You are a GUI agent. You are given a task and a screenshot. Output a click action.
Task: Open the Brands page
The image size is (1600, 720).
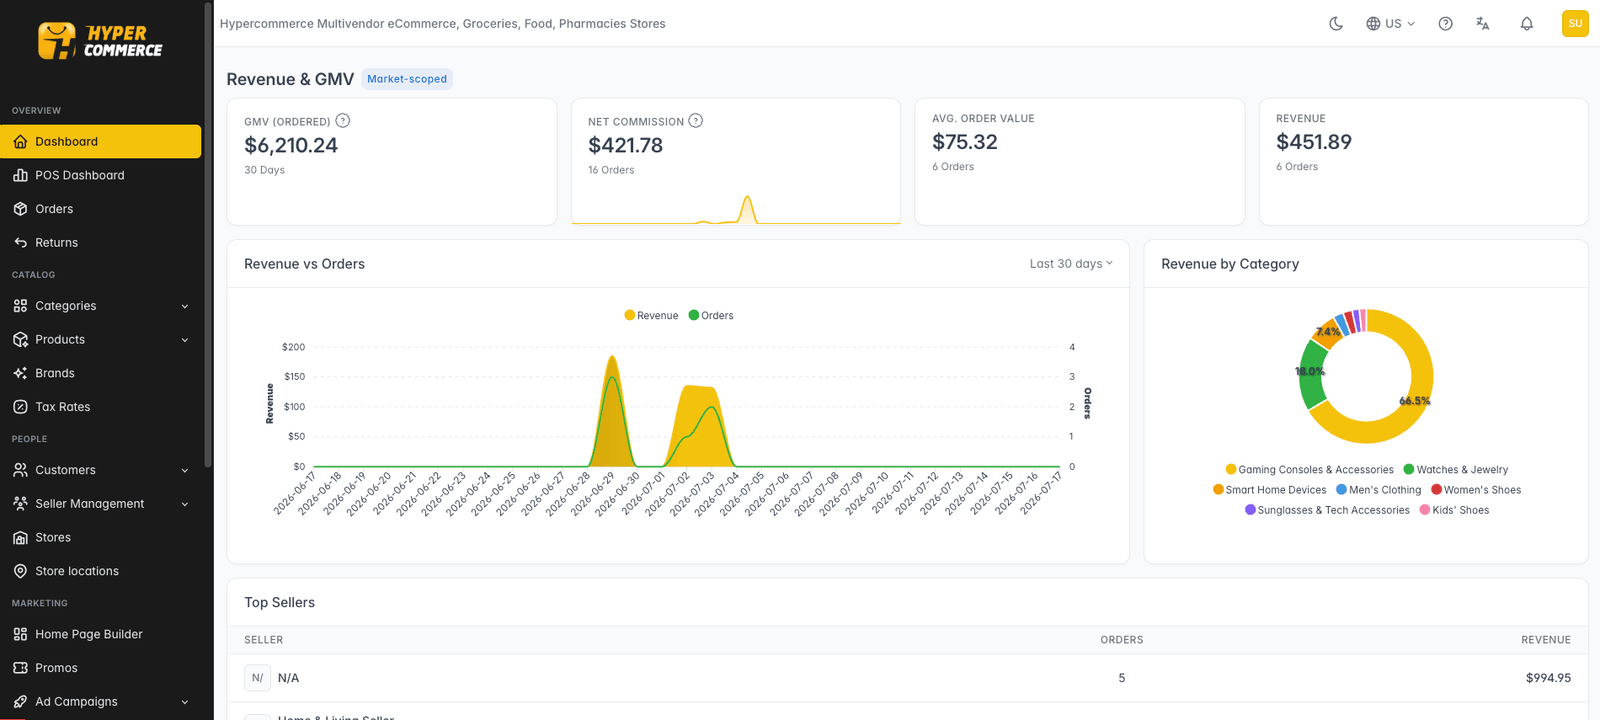pyautogui.click(x=100, y=373)
